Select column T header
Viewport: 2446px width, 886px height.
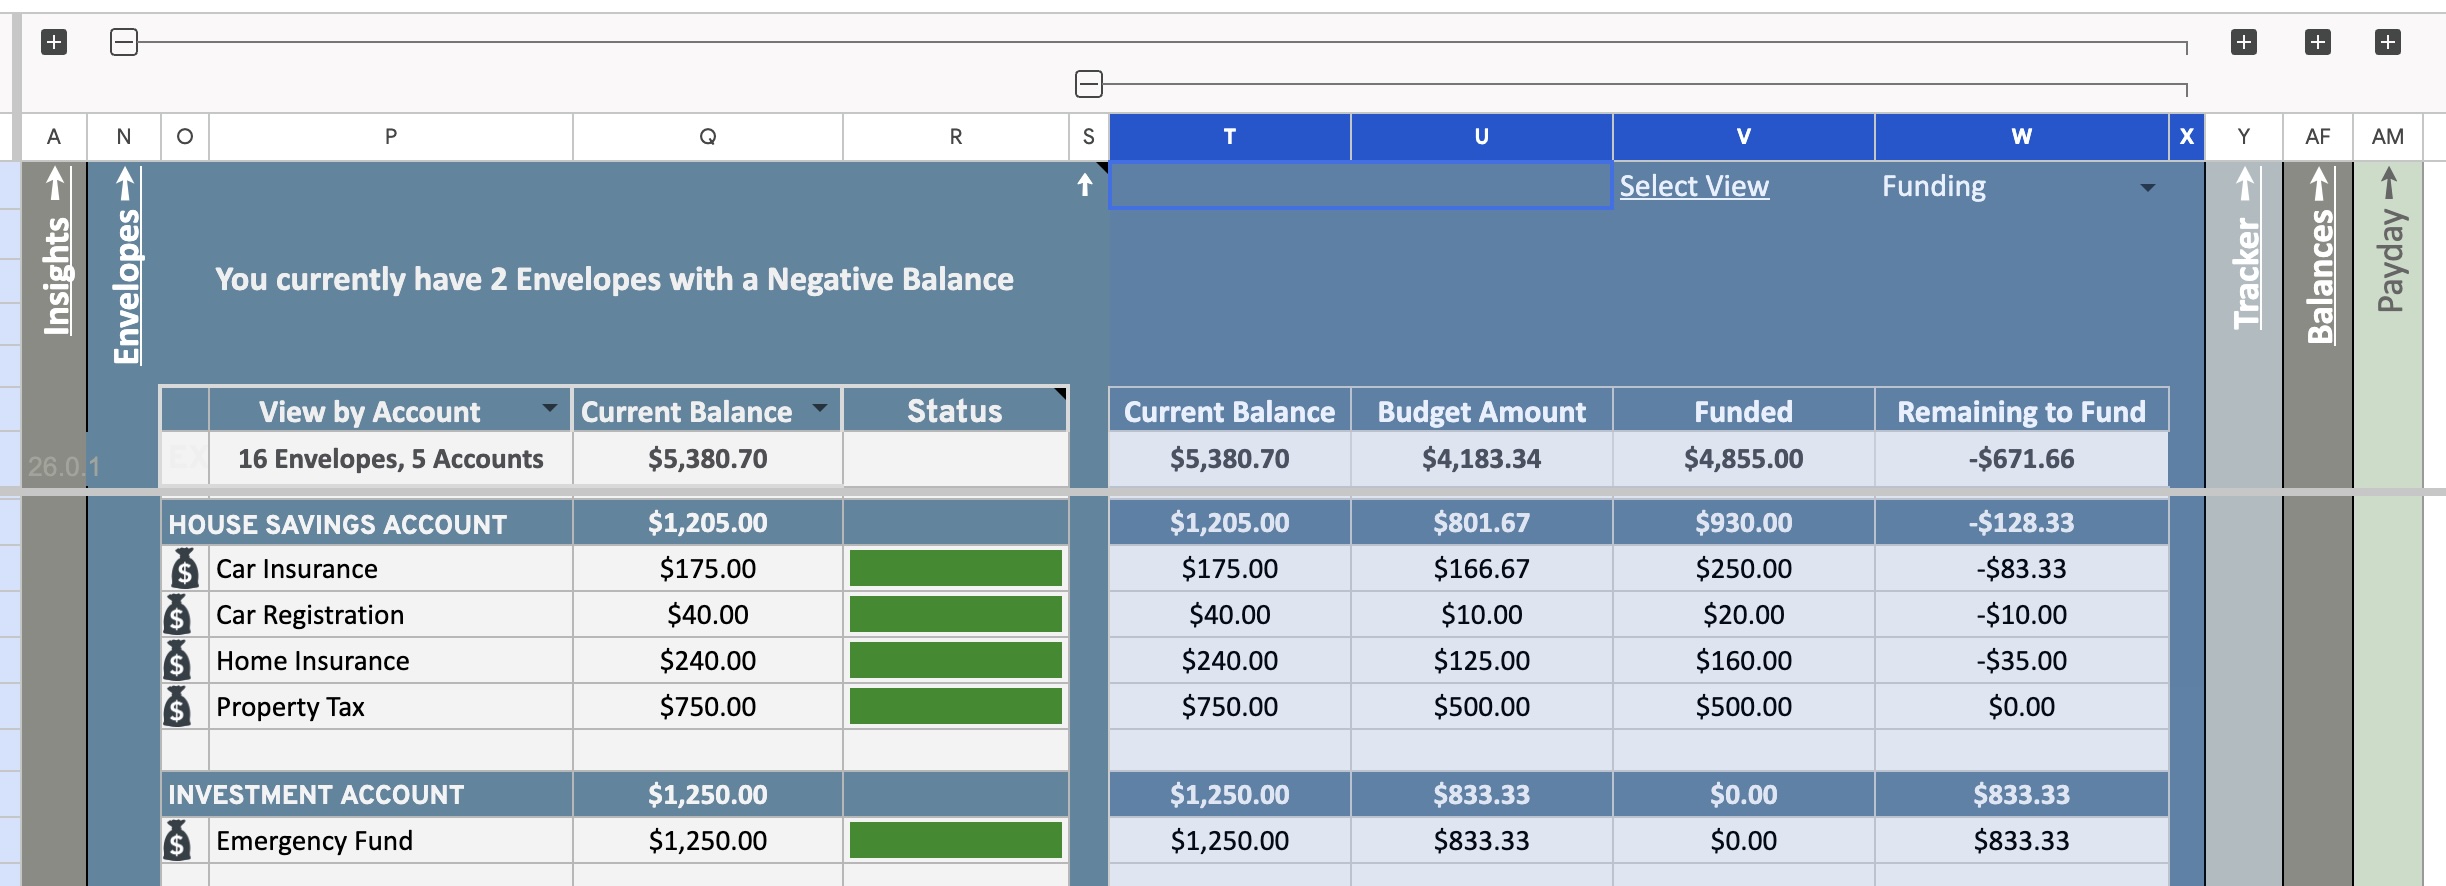1230,137
